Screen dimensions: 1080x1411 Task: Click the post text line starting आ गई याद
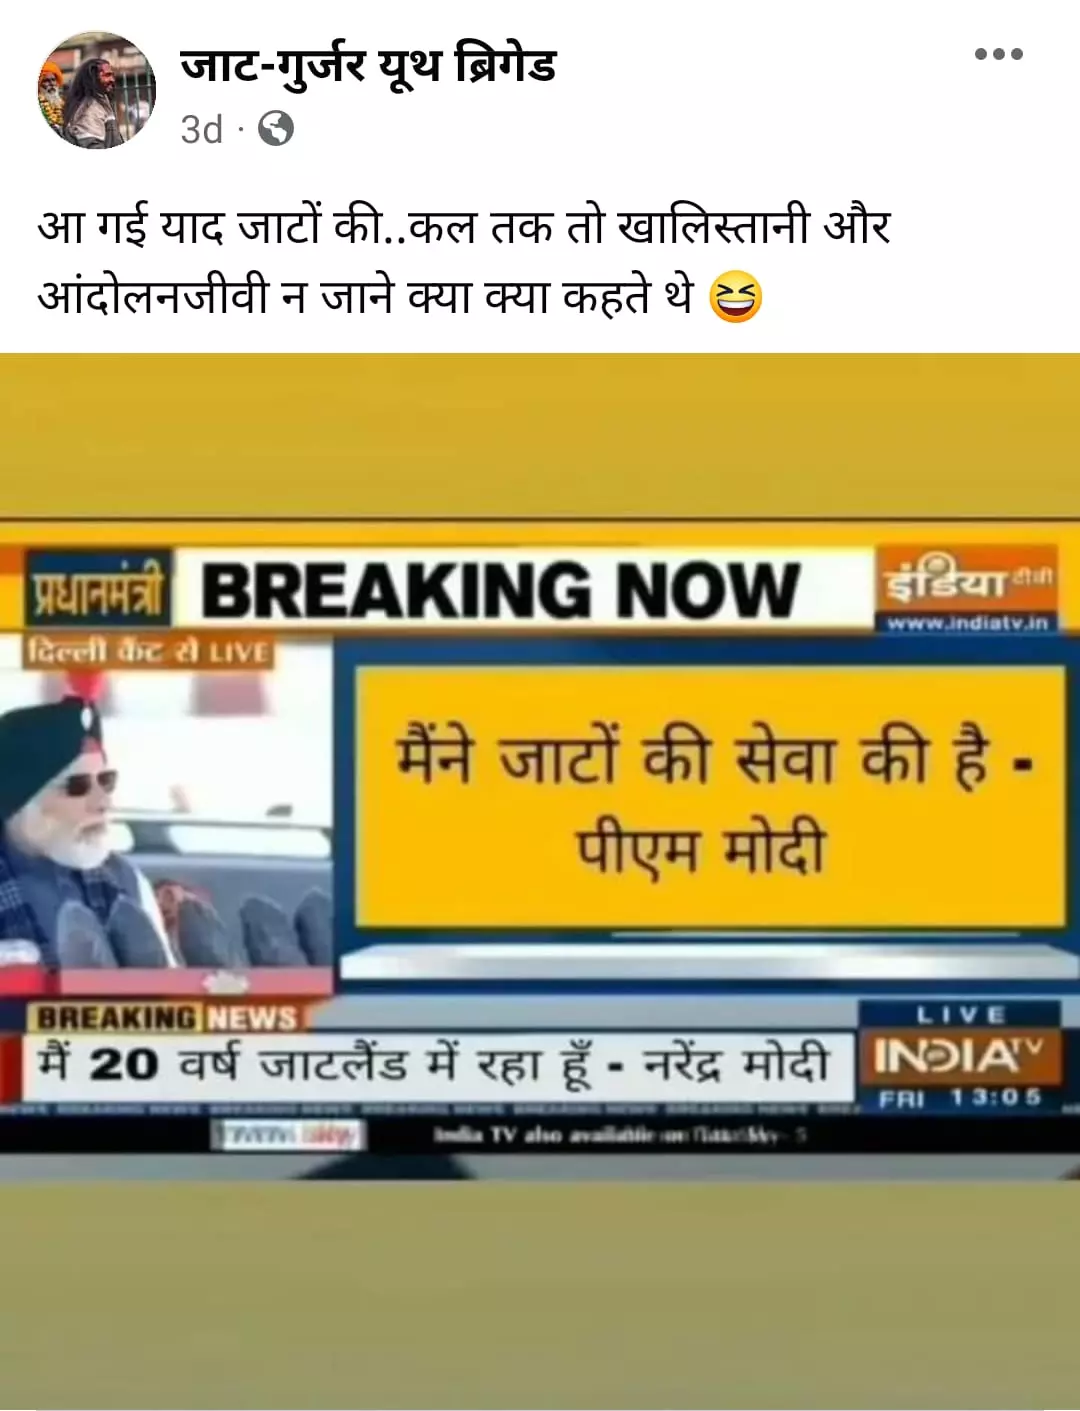463,226
